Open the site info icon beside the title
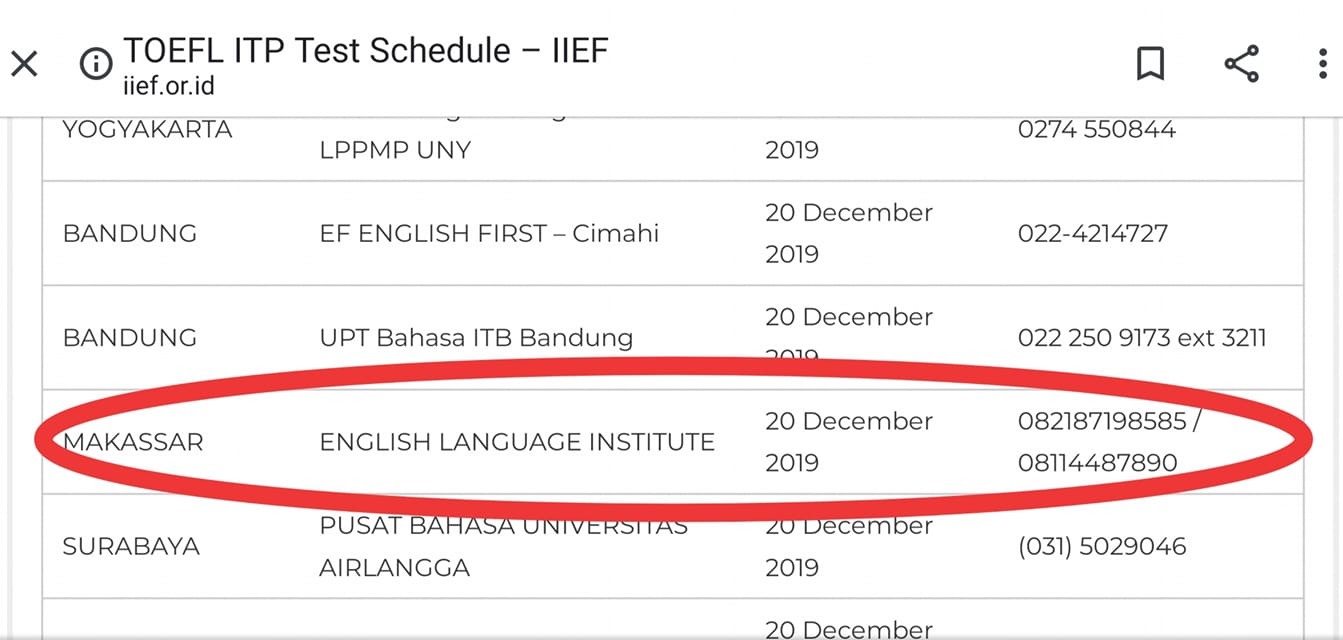Screen dimensions: 1343x640 click(96, 65)
